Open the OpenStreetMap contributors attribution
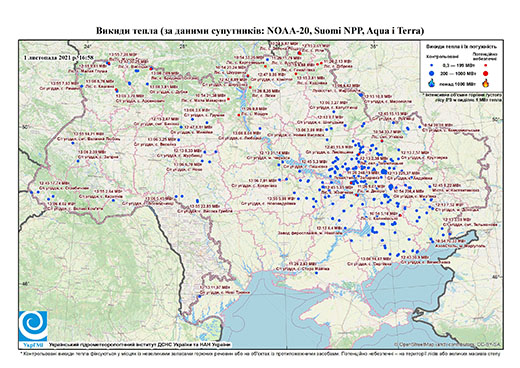This screenshot has width=520, height=368. click(448, 344)
